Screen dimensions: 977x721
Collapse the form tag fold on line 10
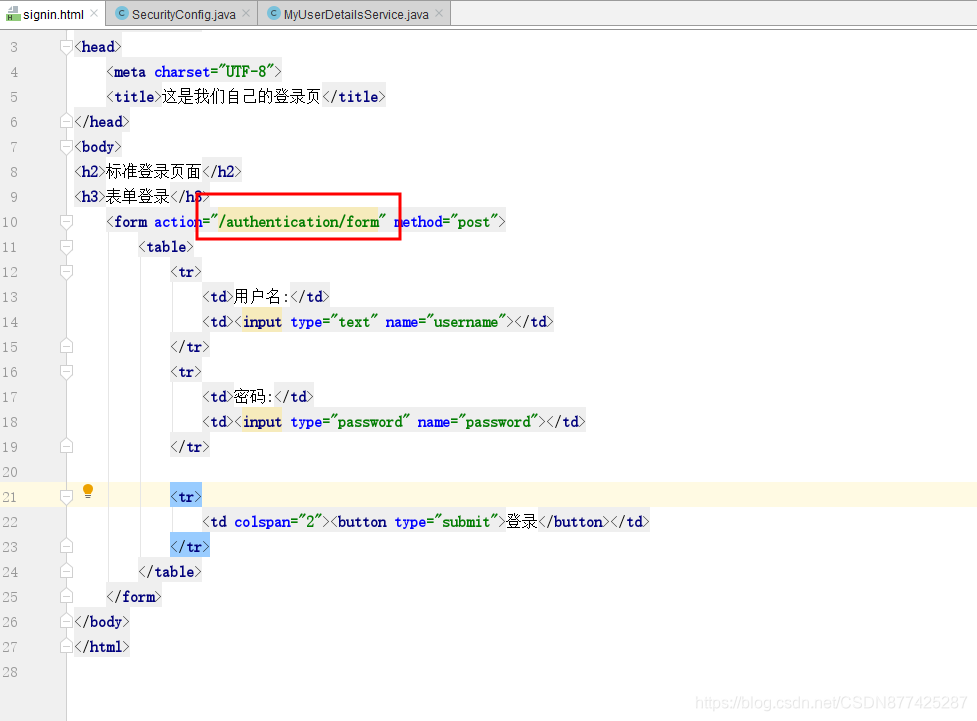click(66, 222)
